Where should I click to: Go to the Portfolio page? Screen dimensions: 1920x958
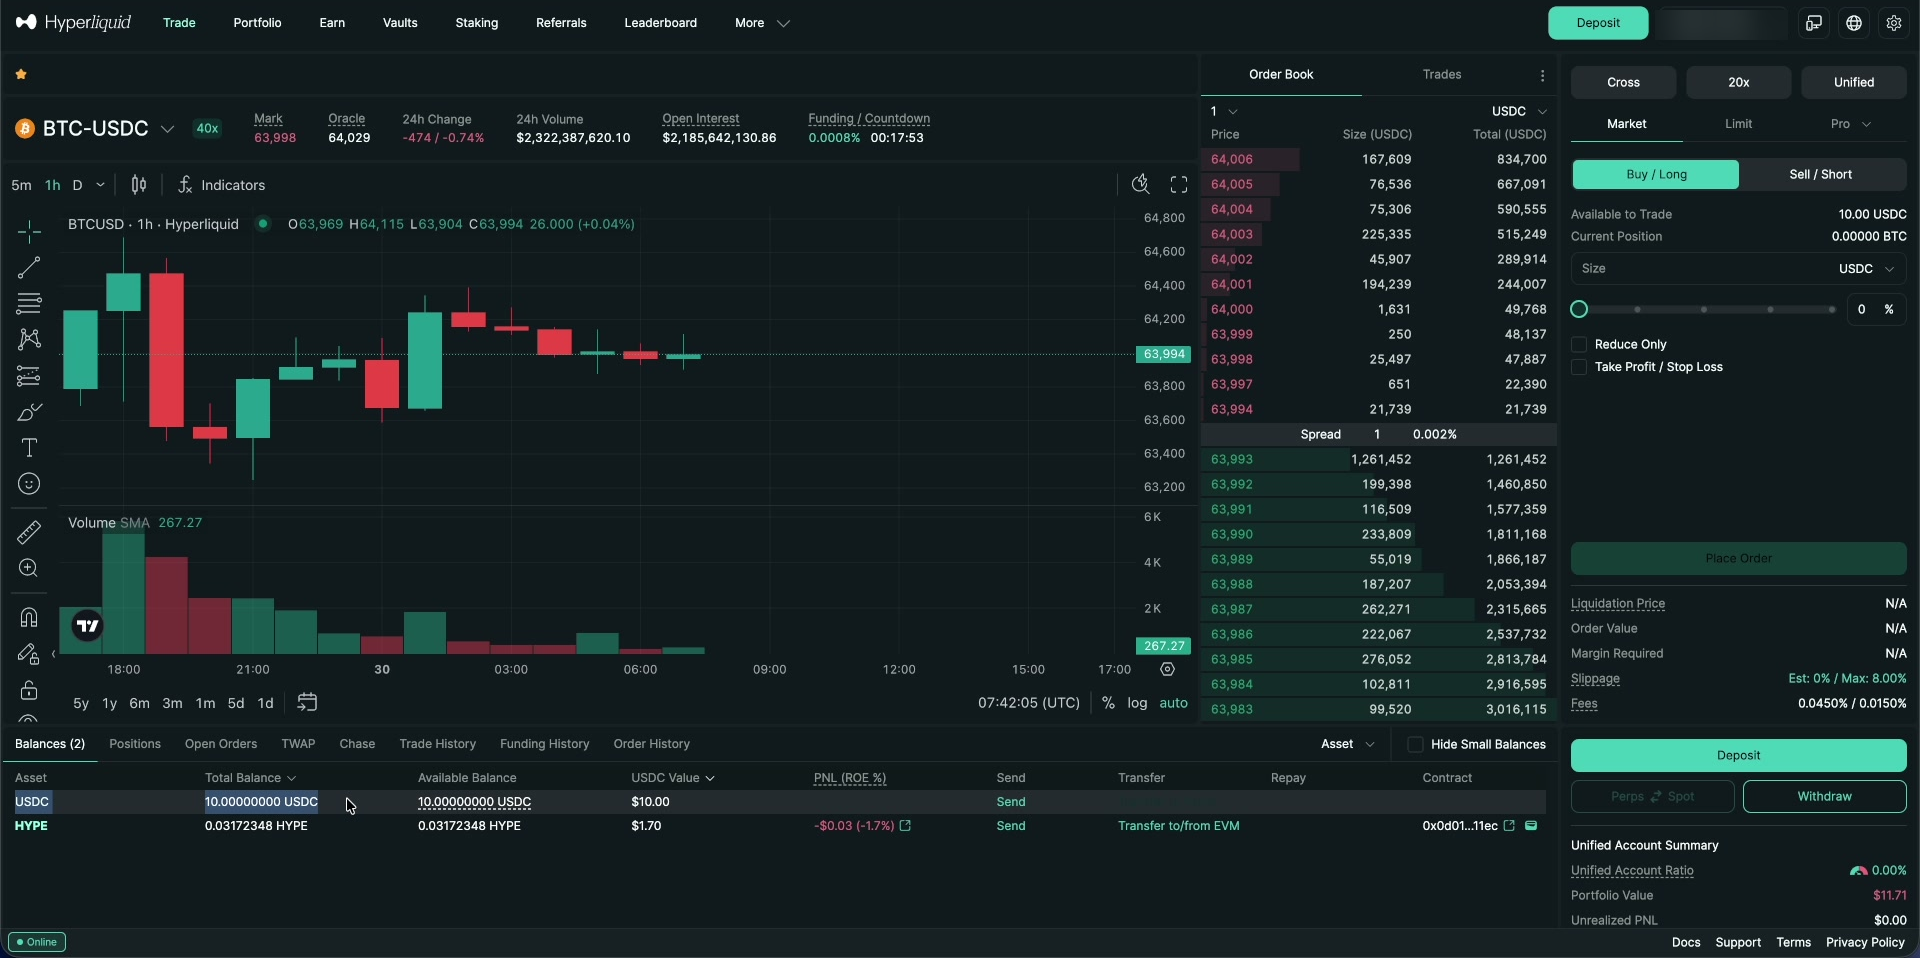(x=257, y=23)
